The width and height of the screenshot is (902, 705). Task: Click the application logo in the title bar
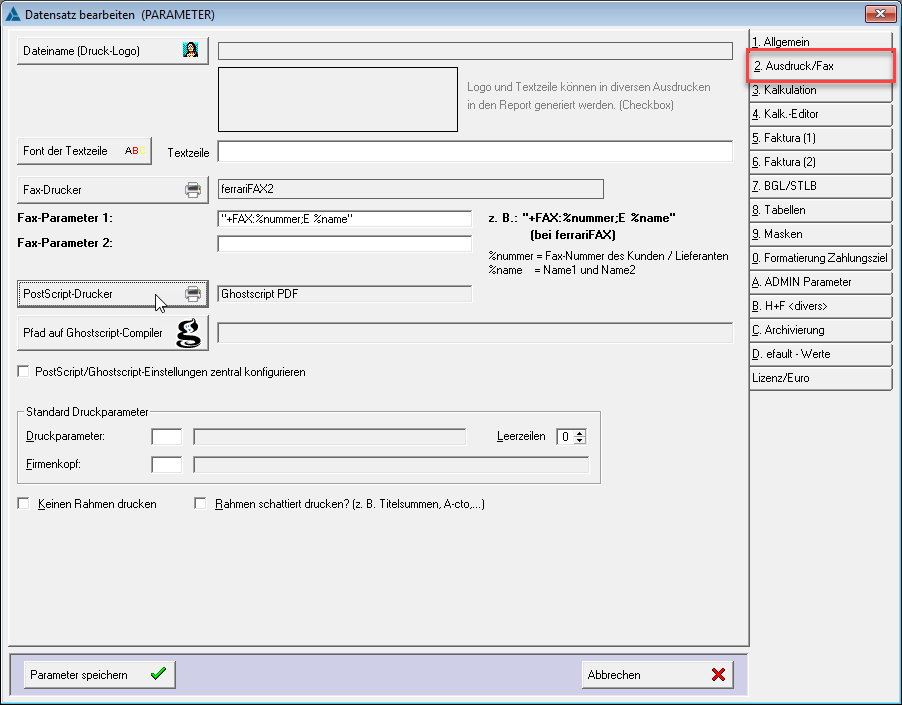[13, 13]
